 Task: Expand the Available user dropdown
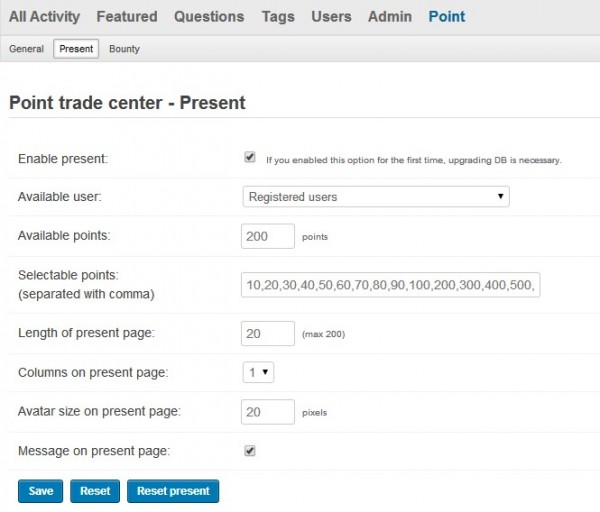pyautogui.click(x=376, y=197)
